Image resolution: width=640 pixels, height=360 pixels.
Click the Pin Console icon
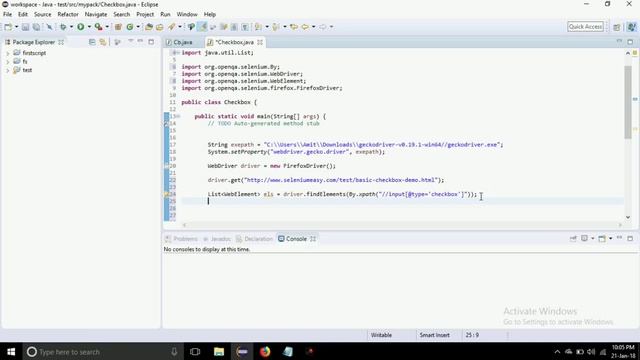point(573,238)
